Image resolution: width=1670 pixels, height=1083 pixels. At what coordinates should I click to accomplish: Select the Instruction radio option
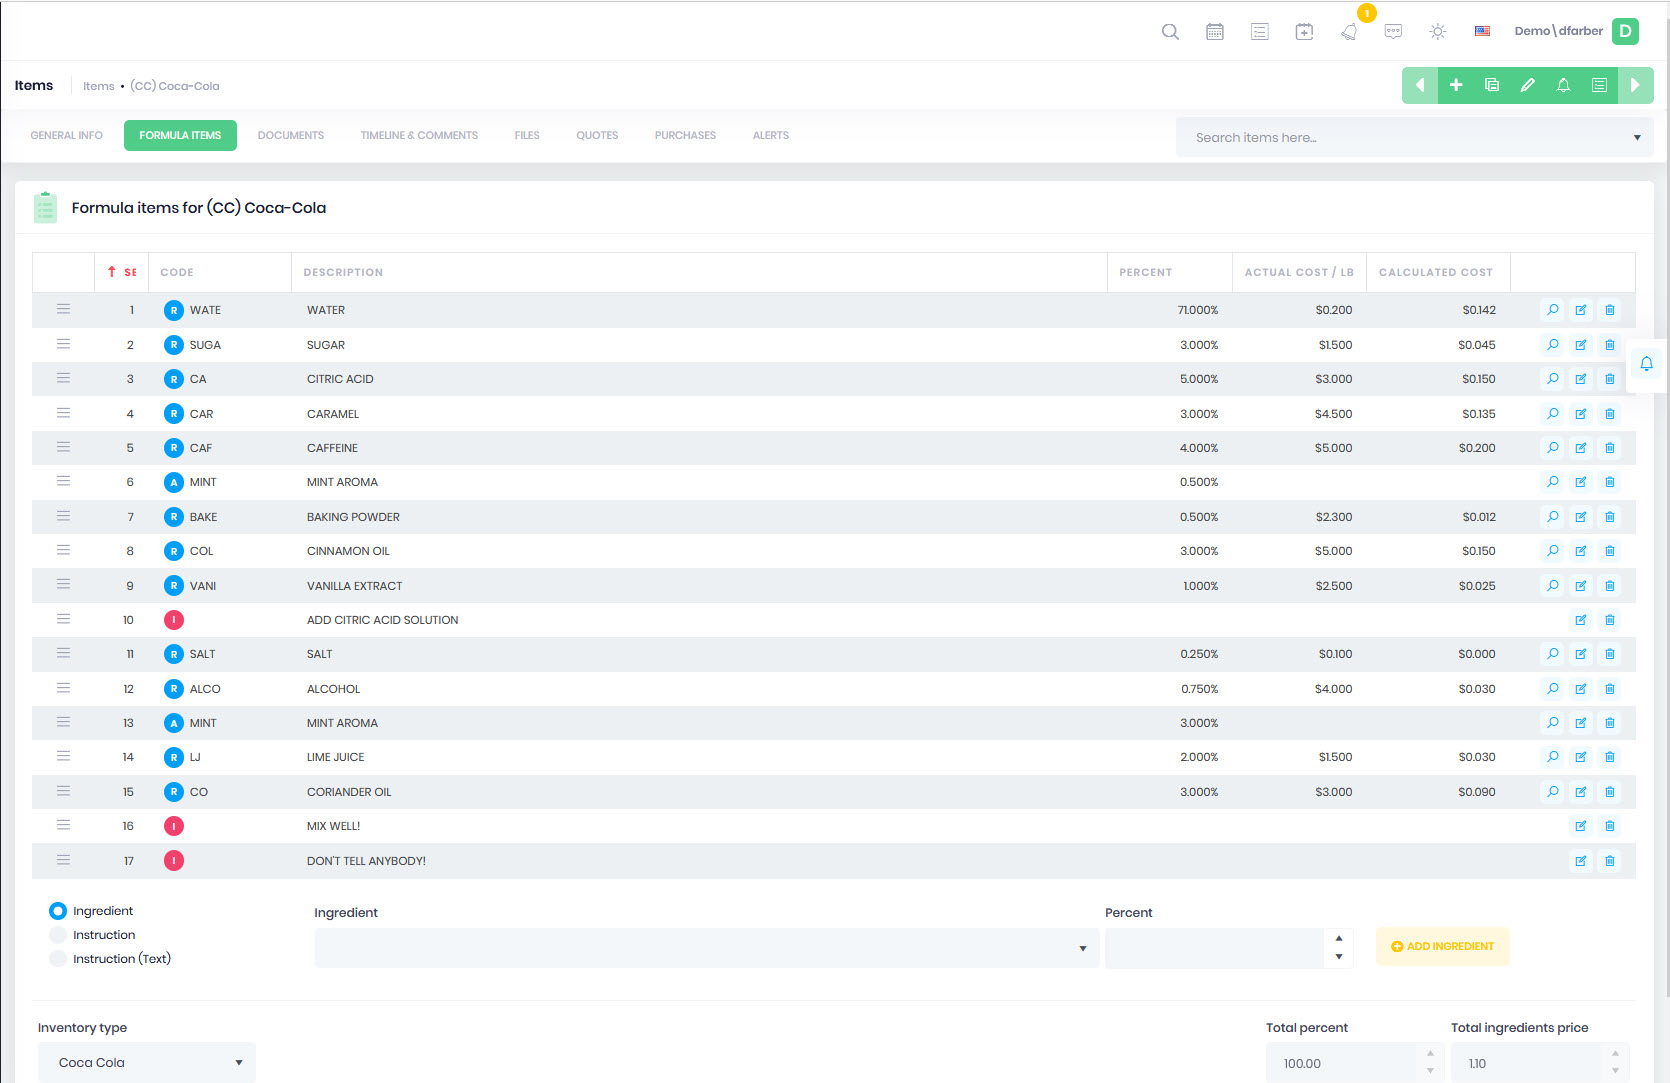point(58,935)
